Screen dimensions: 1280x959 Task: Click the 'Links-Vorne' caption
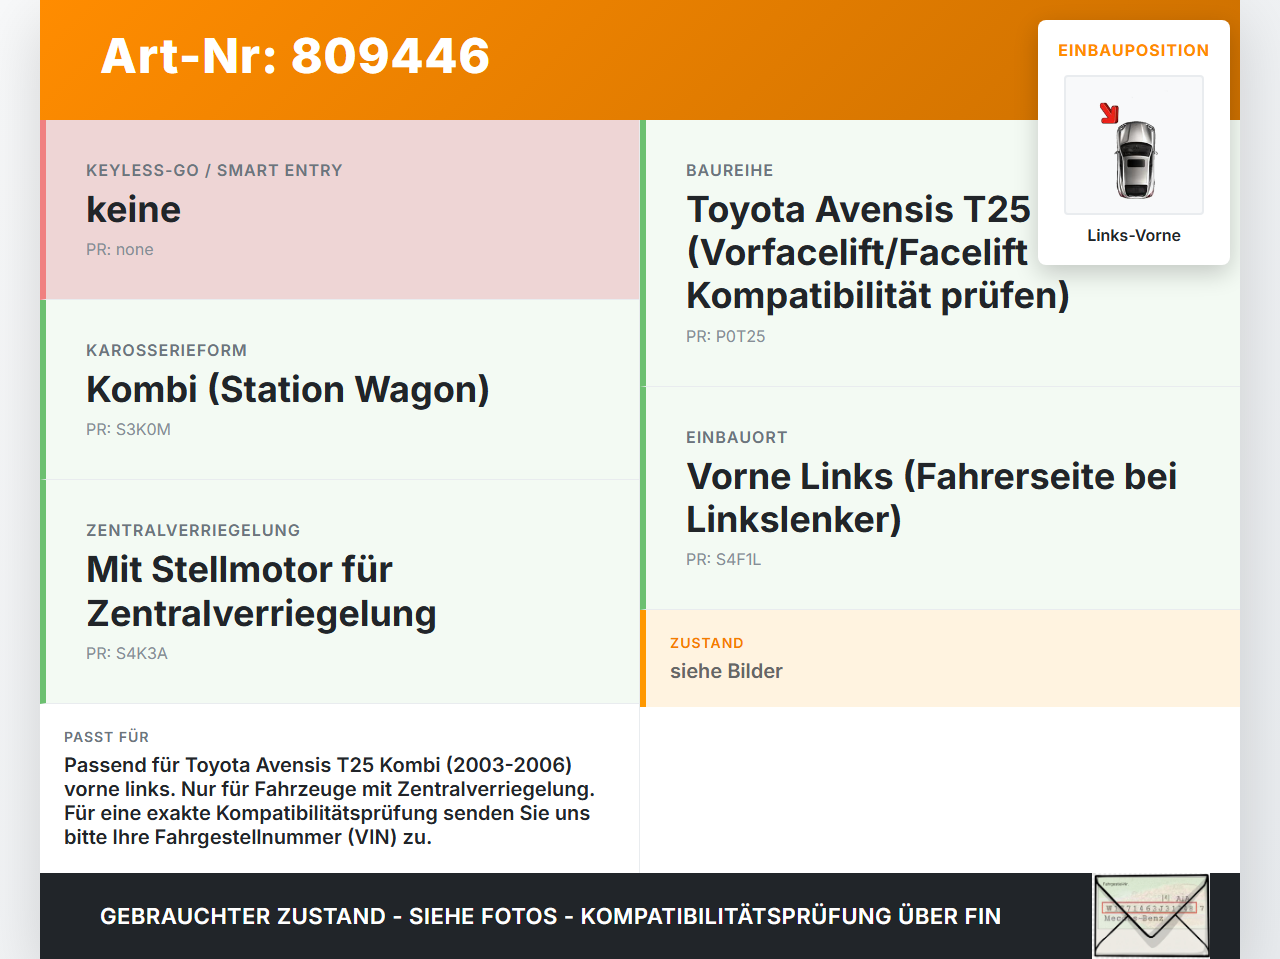1134,235
